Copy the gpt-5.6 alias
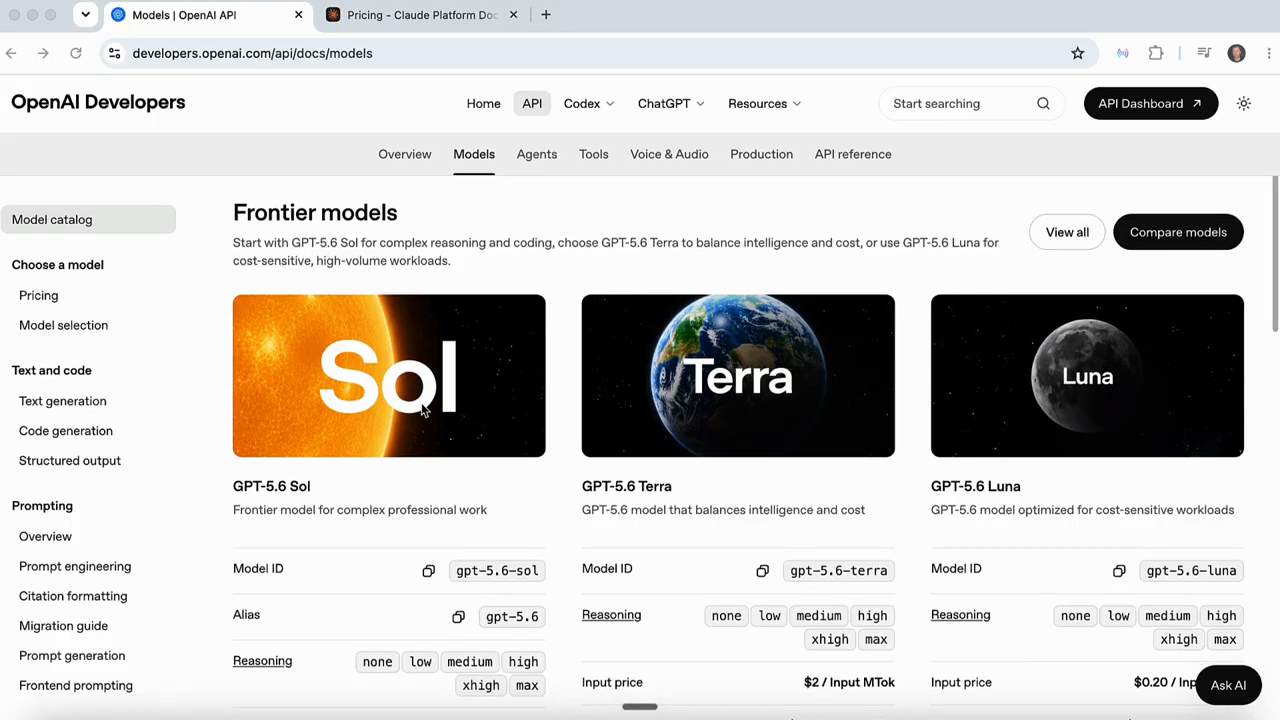 [458, 617]
